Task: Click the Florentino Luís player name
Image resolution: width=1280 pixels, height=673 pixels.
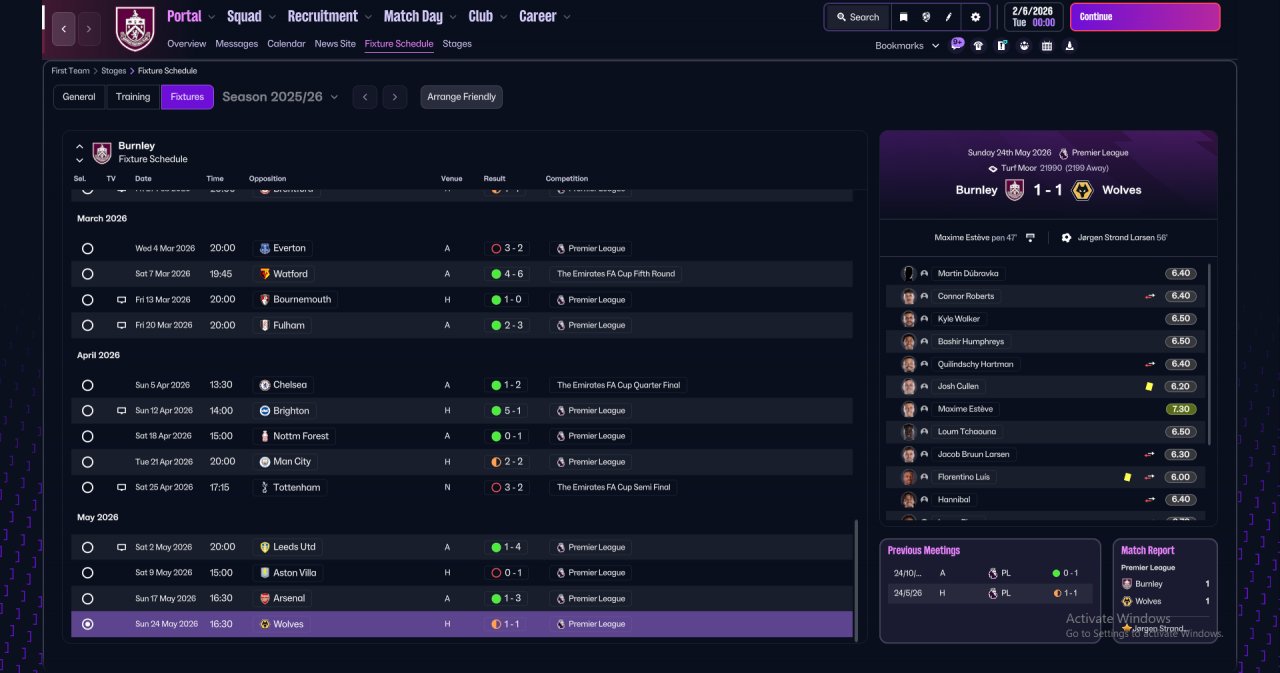Action: [965, 477]
